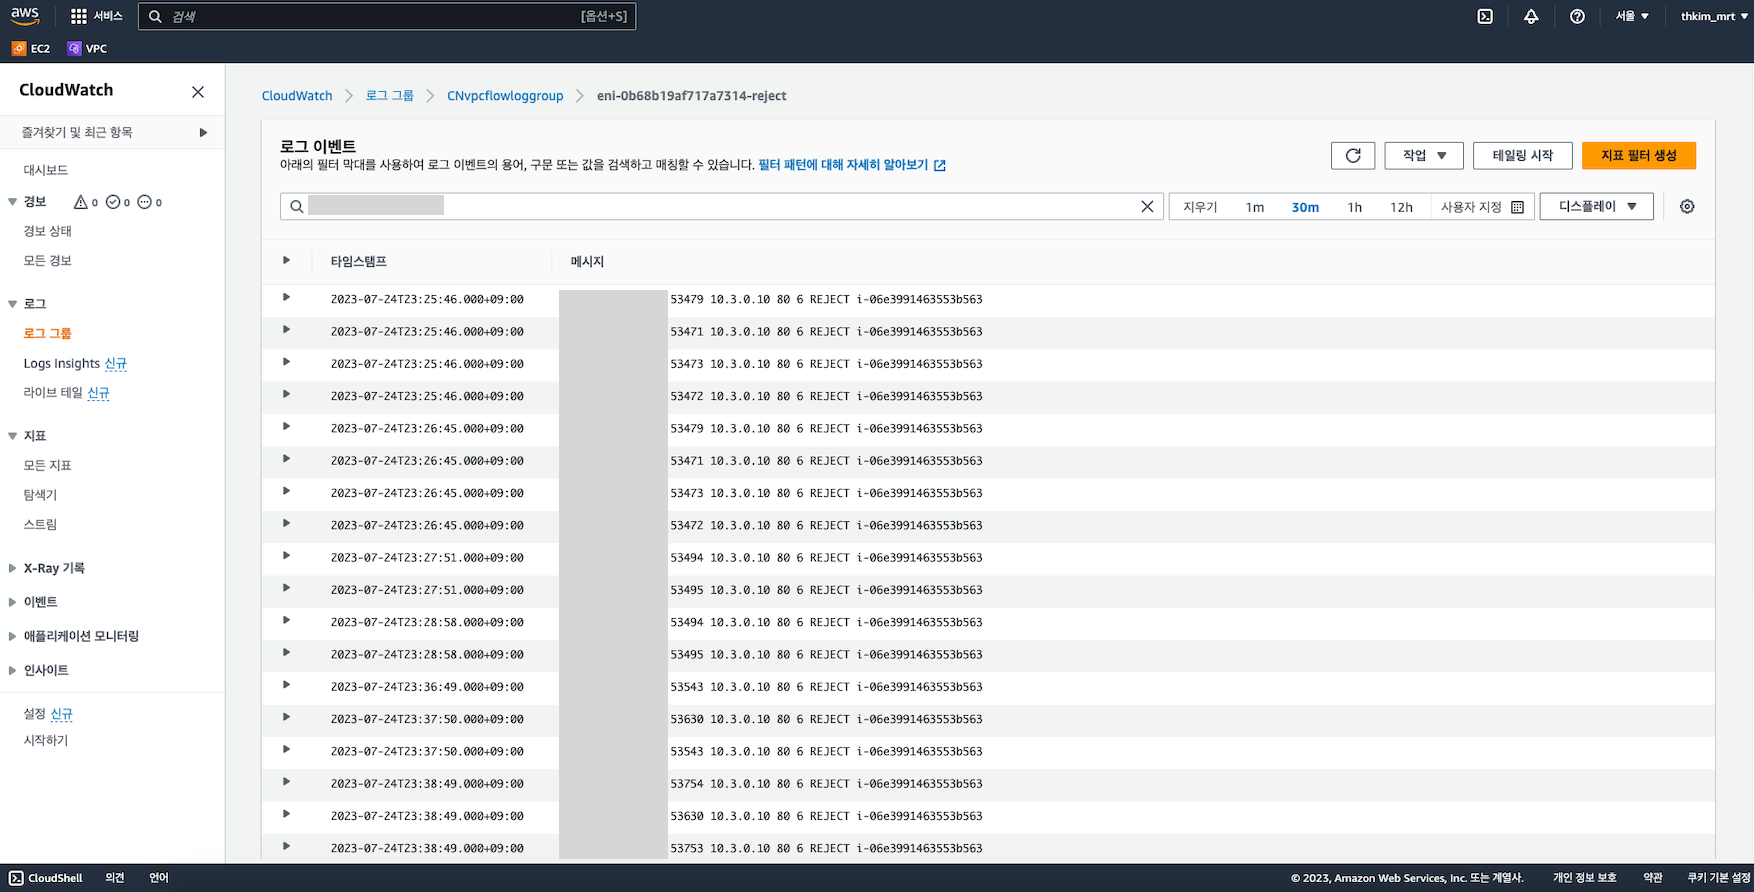Expand log row with port 53479 at 23:25:46

tap(286, 297)
